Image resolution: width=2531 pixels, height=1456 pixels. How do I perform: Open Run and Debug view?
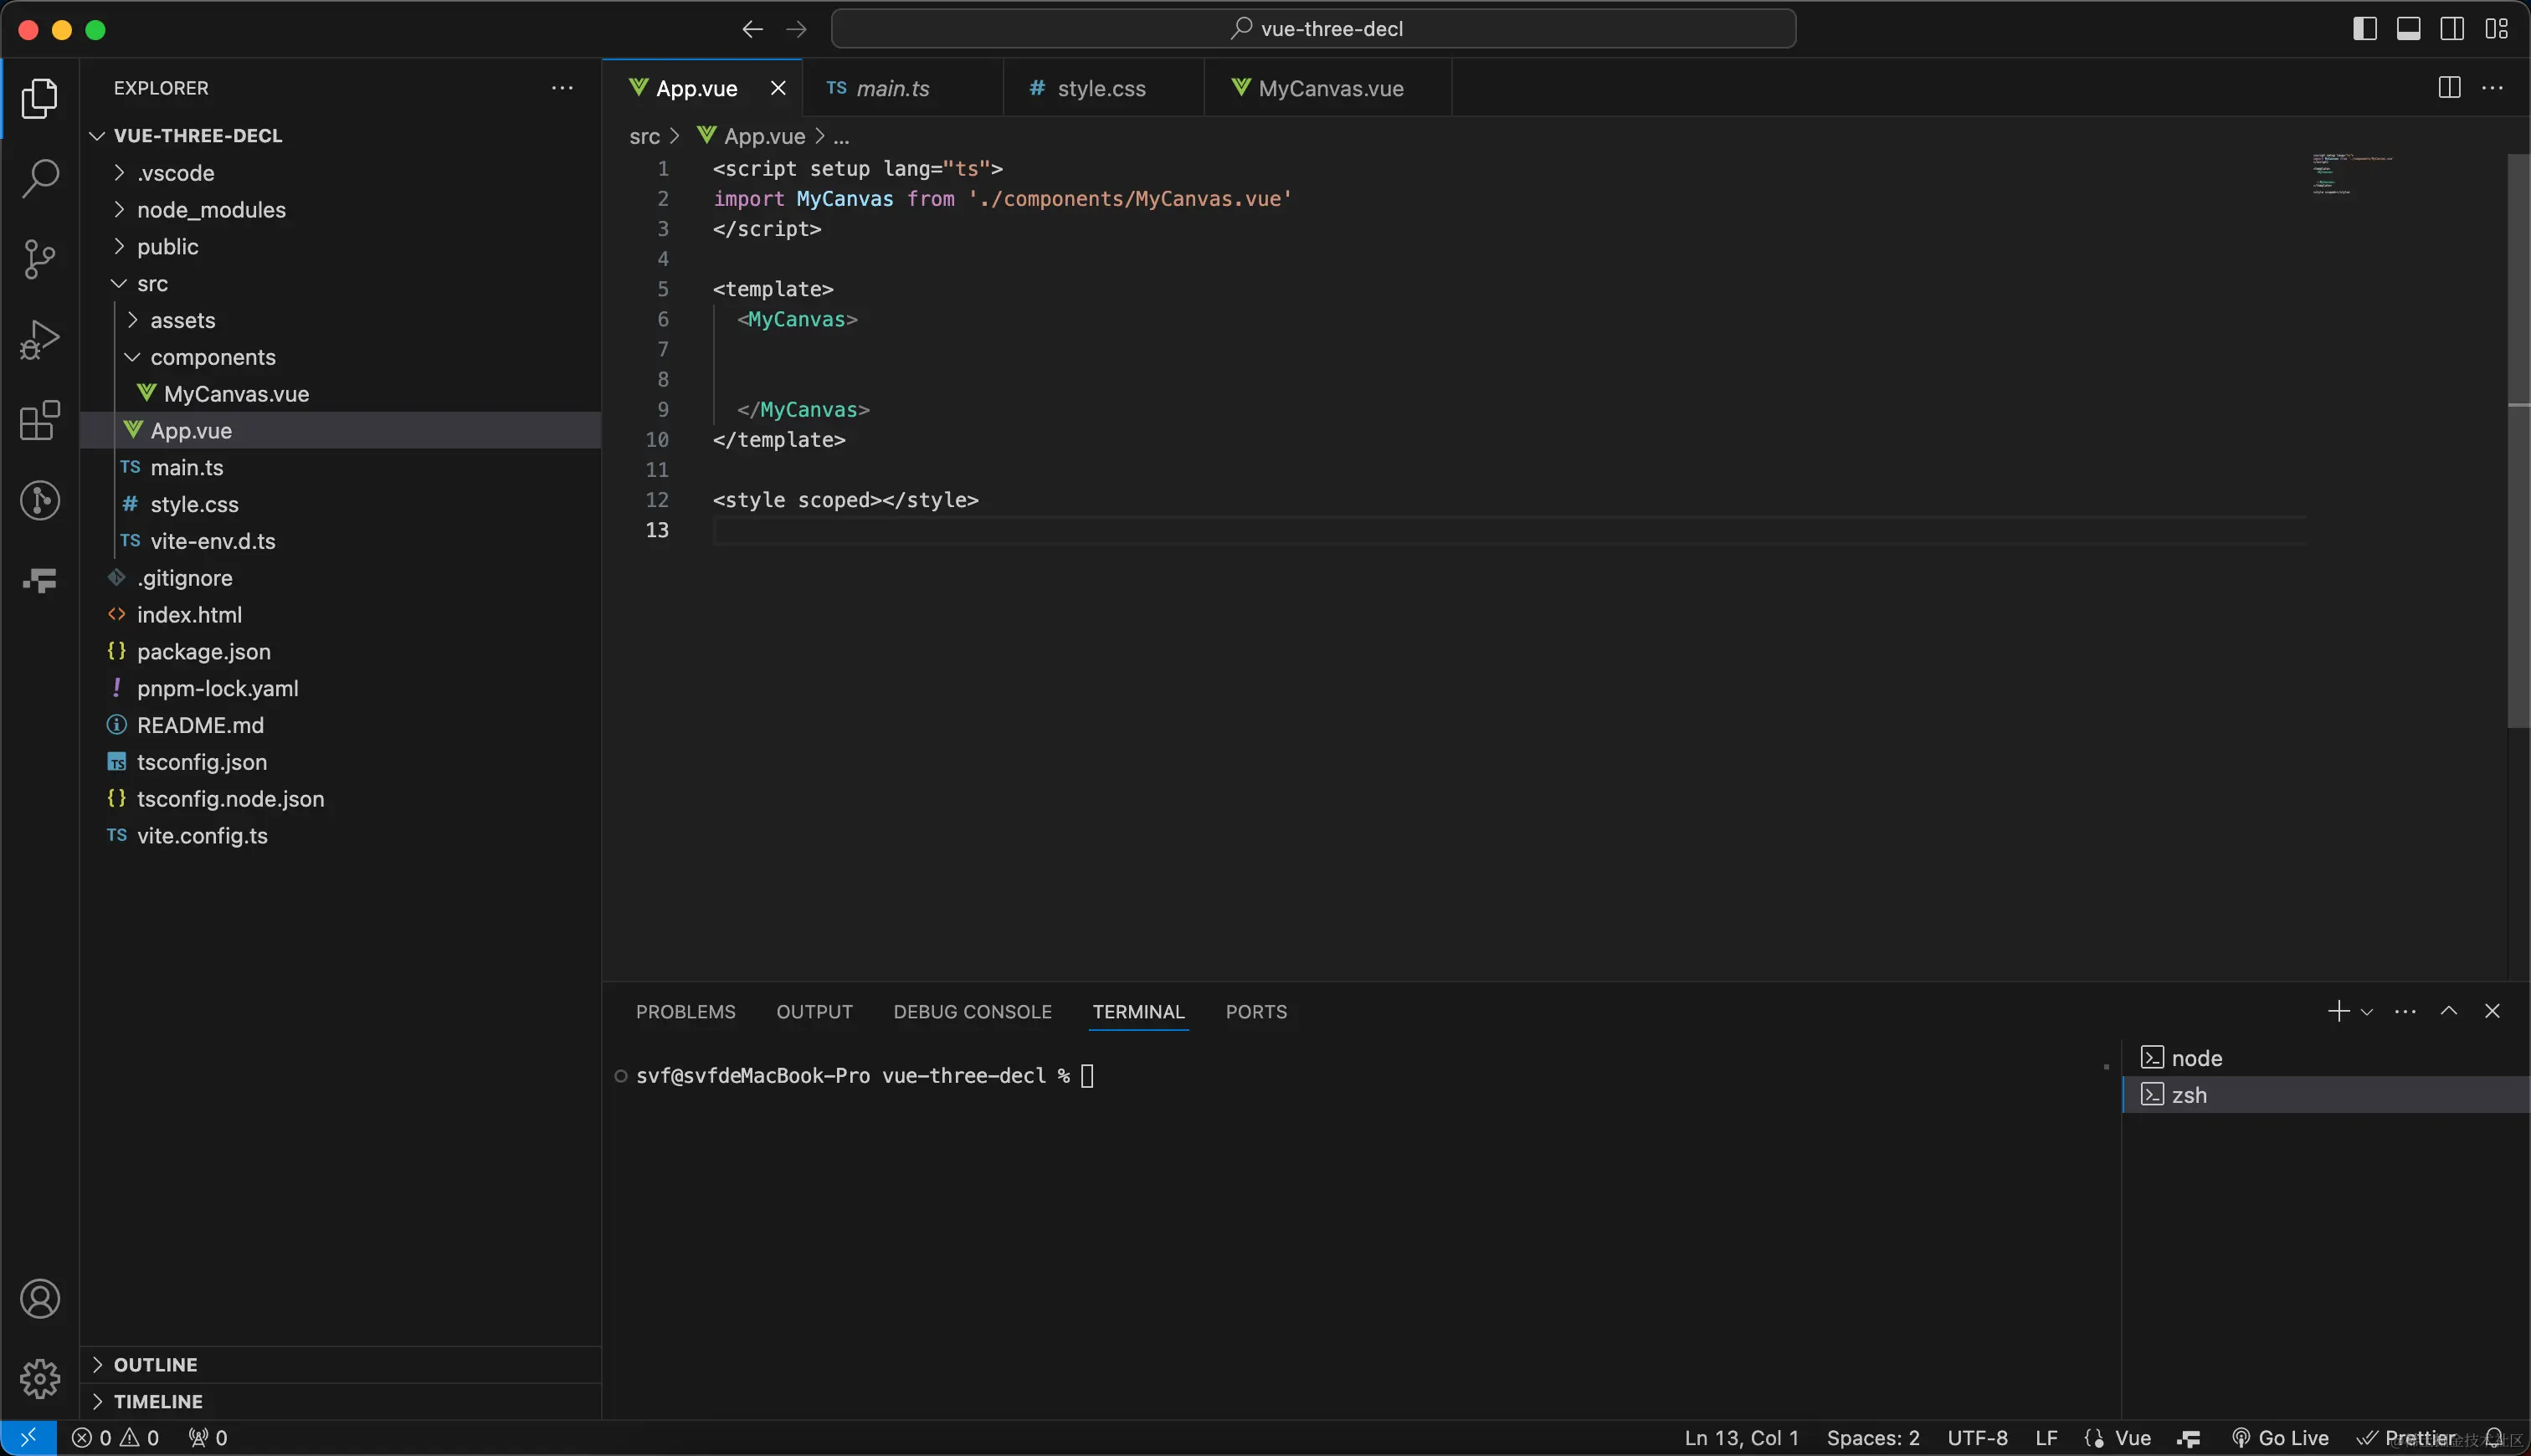tap(40, 340)
